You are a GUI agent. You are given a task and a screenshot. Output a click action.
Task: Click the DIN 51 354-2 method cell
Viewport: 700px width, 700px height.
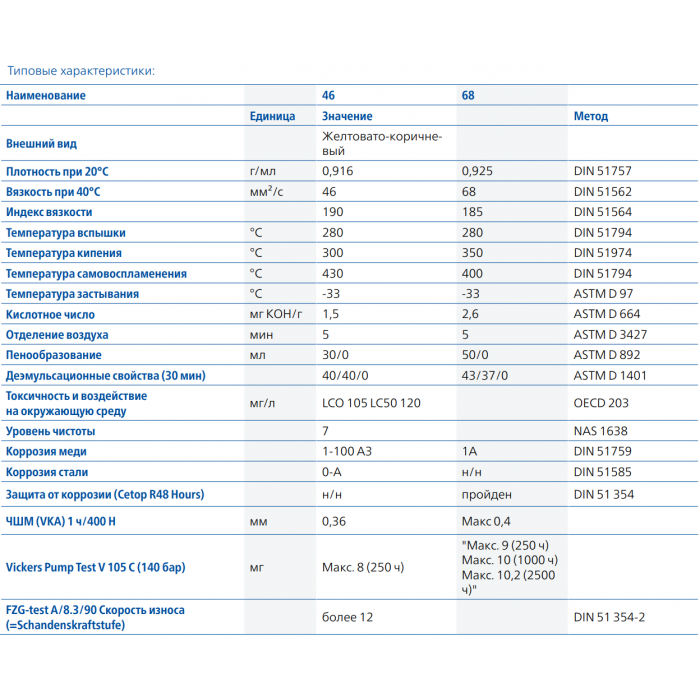pos(609,617)
